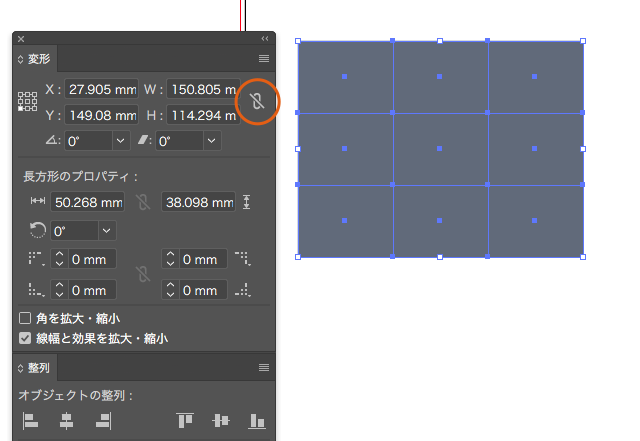
Task: Select the 変形 panel tab
Action: point(35,59)
